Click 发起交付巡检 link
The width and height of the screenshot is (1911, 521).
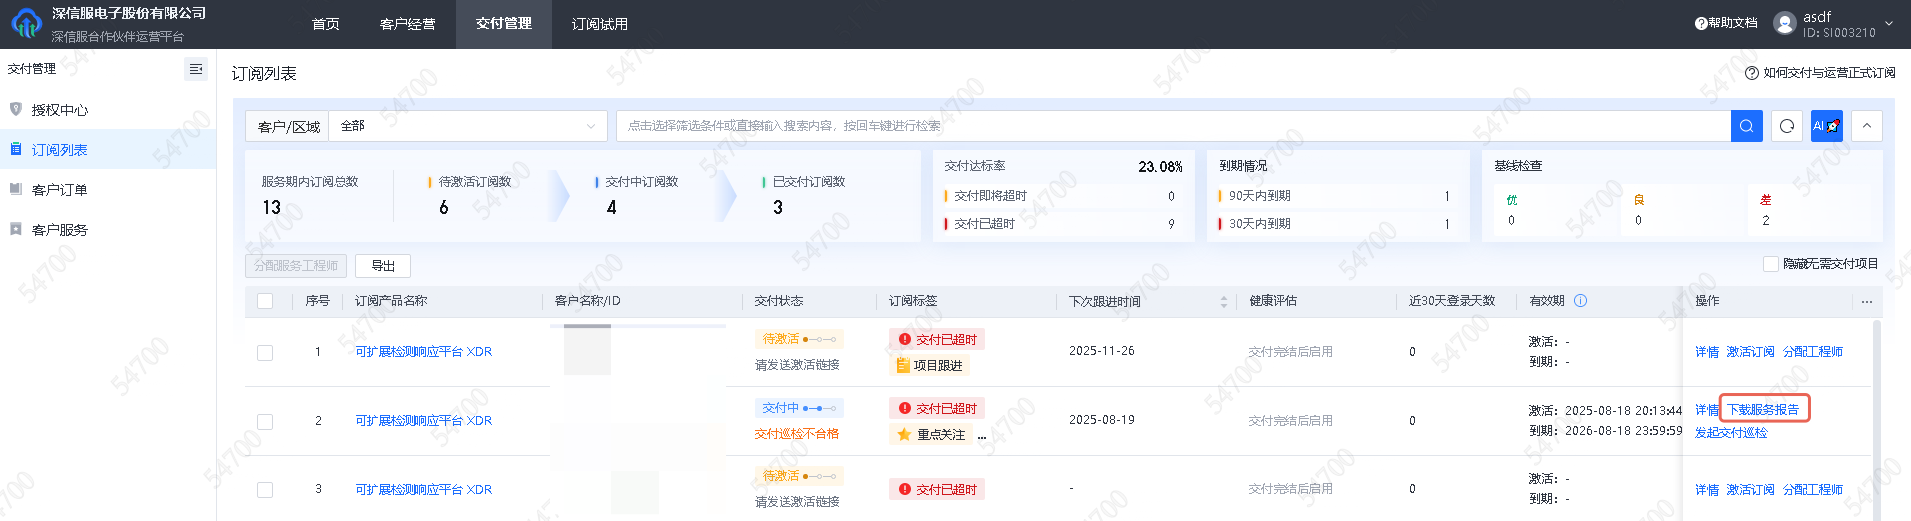(1731, 433)
